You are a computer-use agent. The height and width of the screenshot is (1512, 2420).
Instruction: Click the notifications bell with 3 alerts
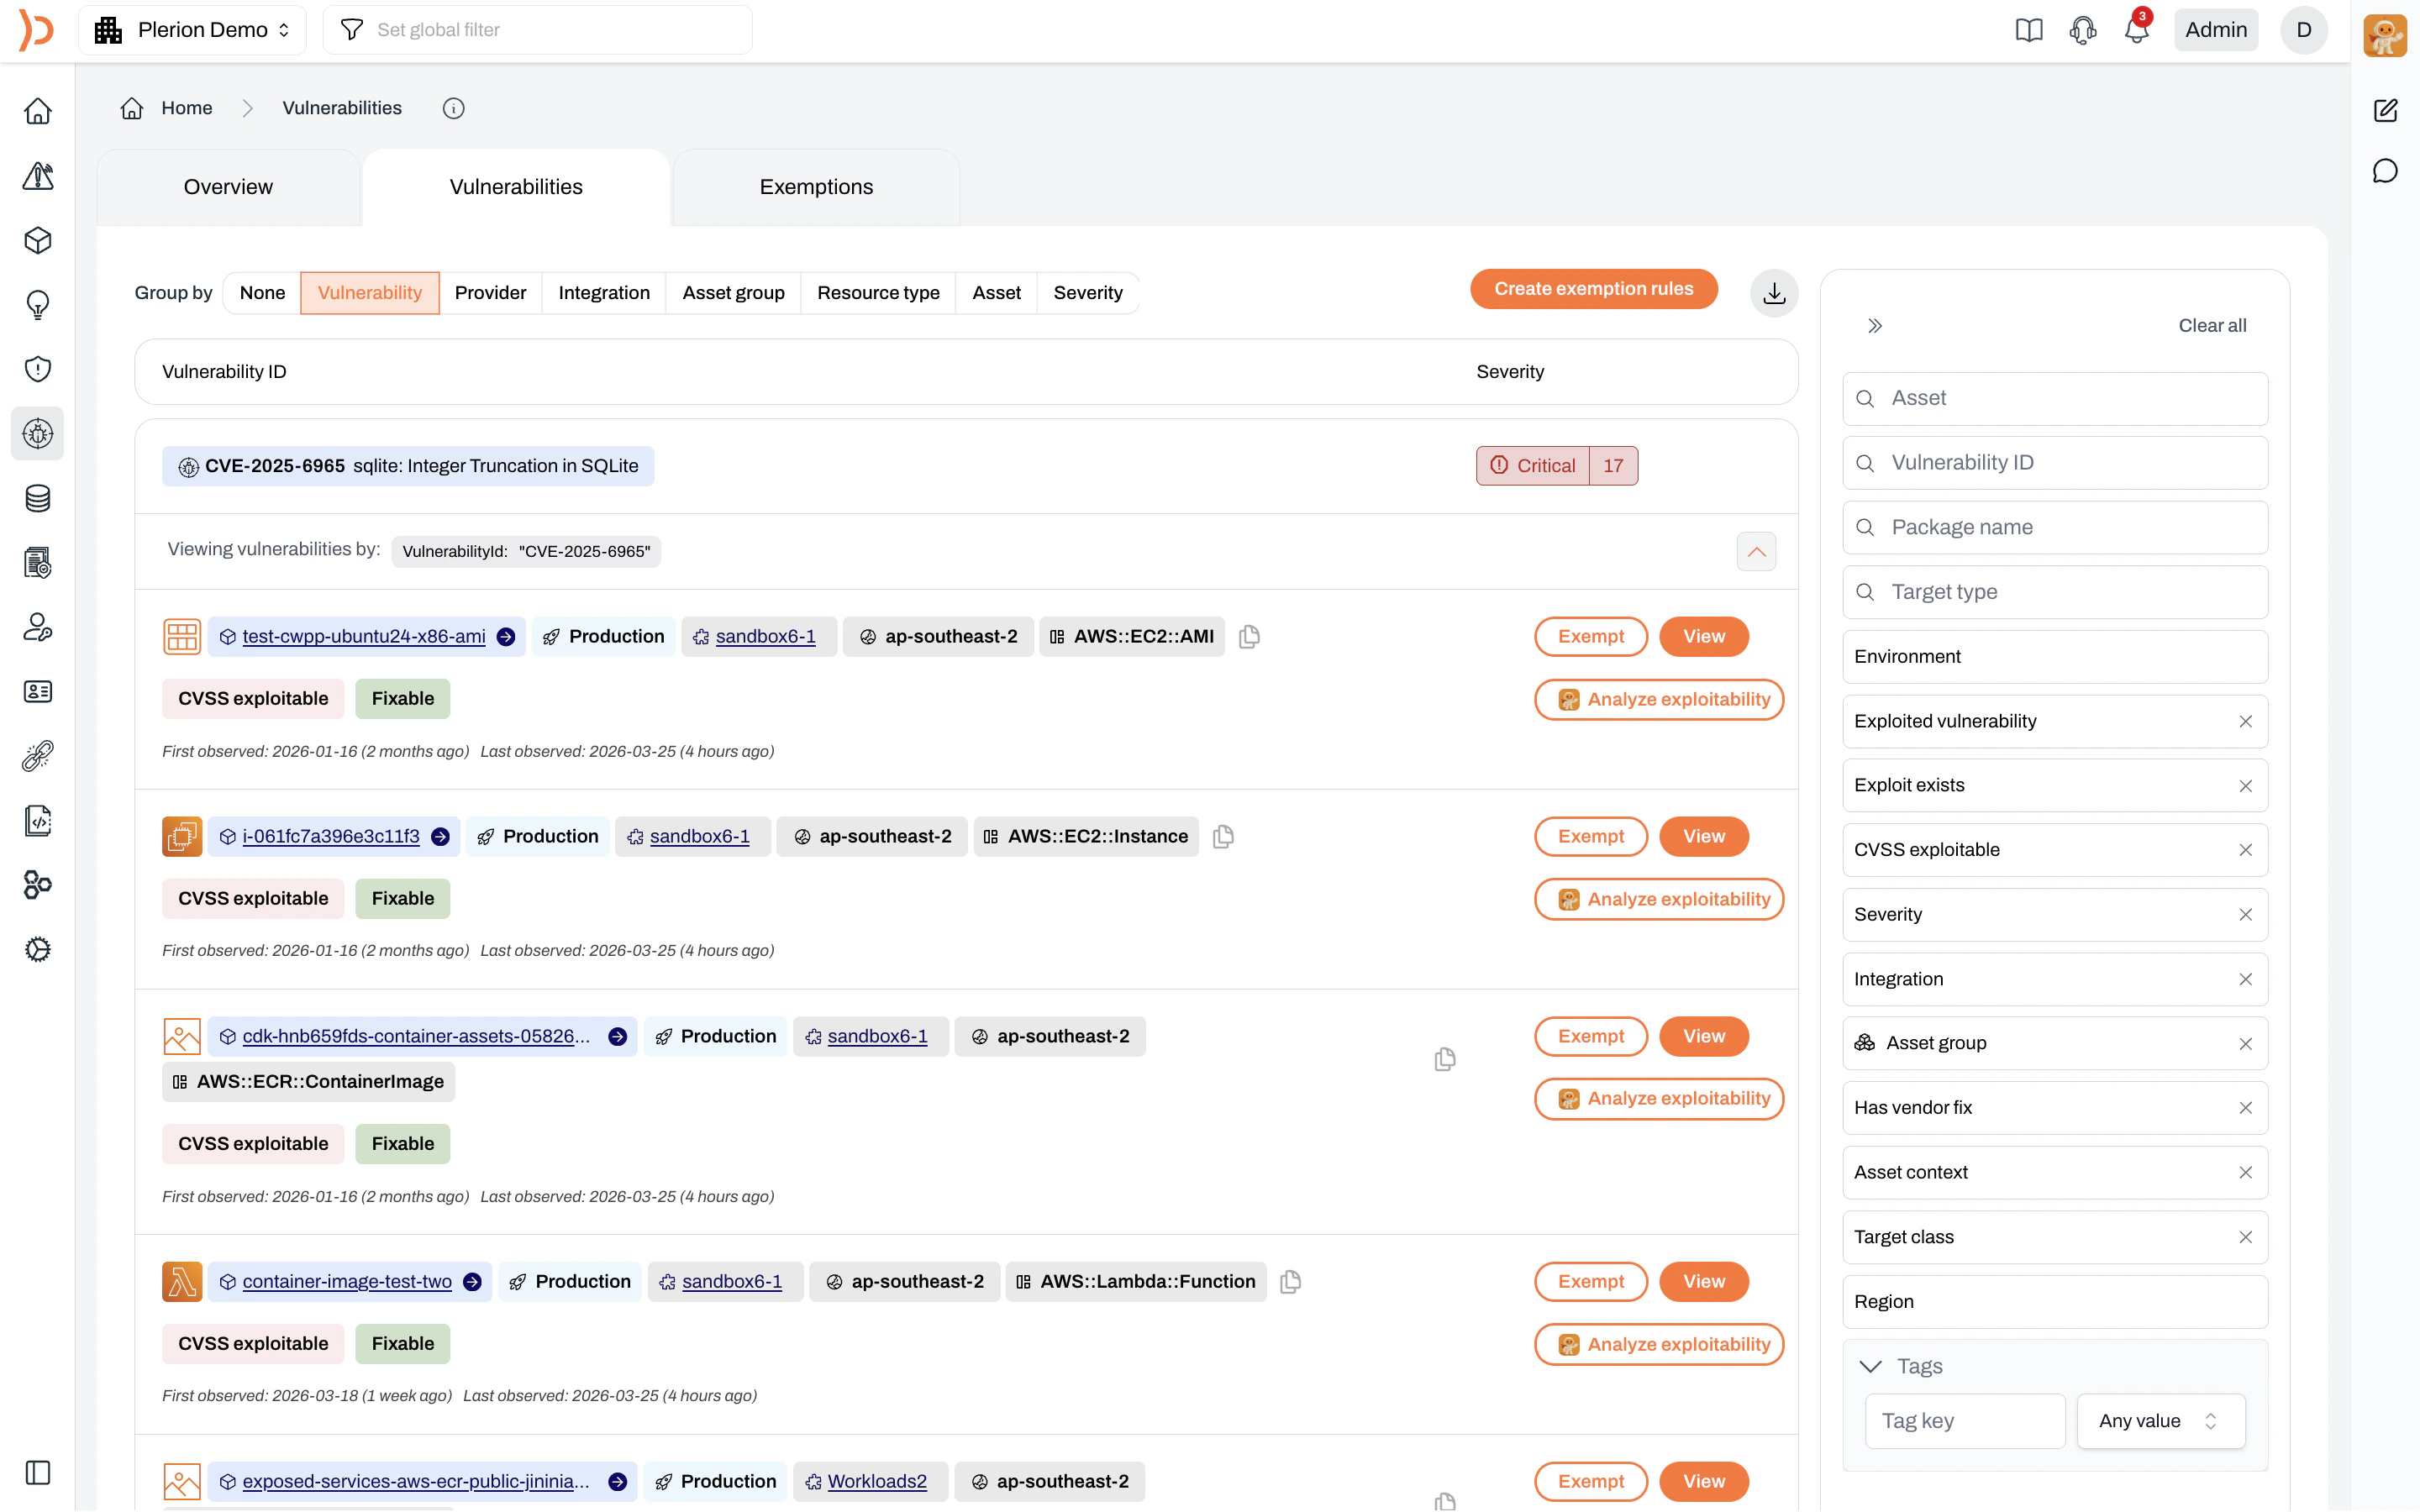[x=2135, y=30]
